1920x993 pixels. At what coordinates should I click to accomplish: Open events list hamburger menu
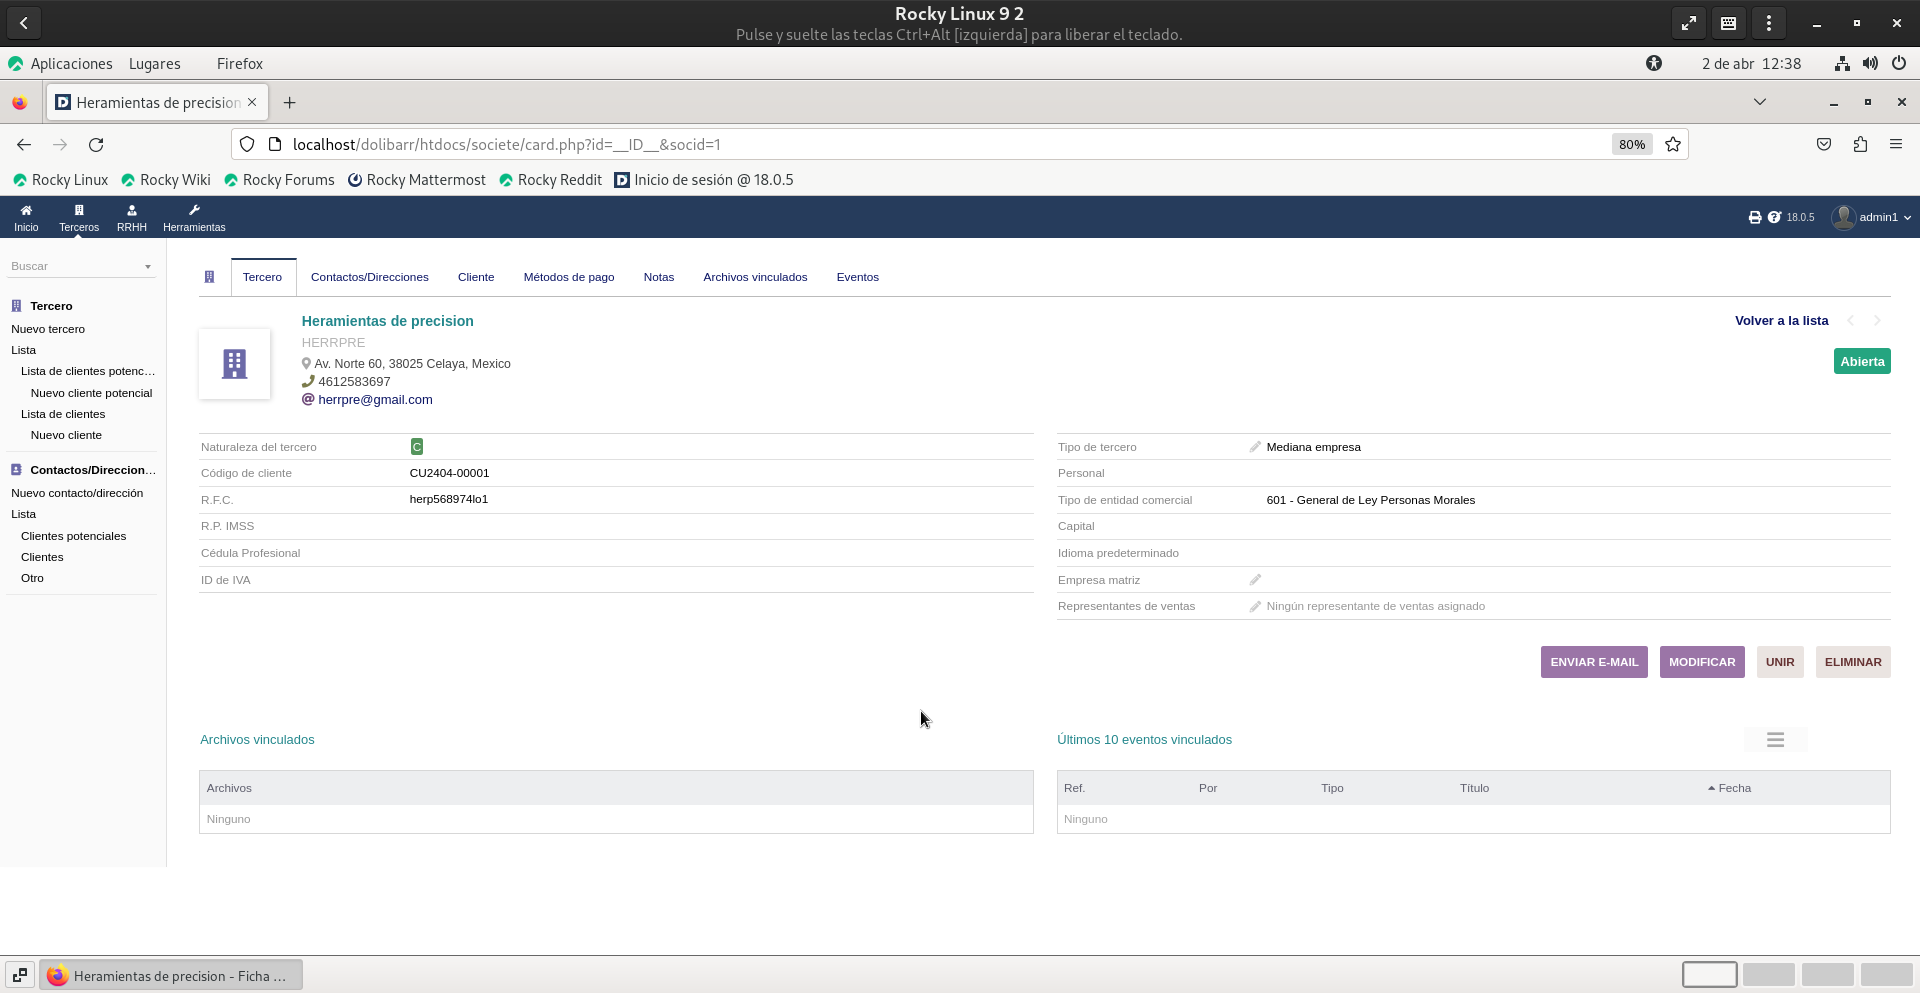(x=1775, y=740)
